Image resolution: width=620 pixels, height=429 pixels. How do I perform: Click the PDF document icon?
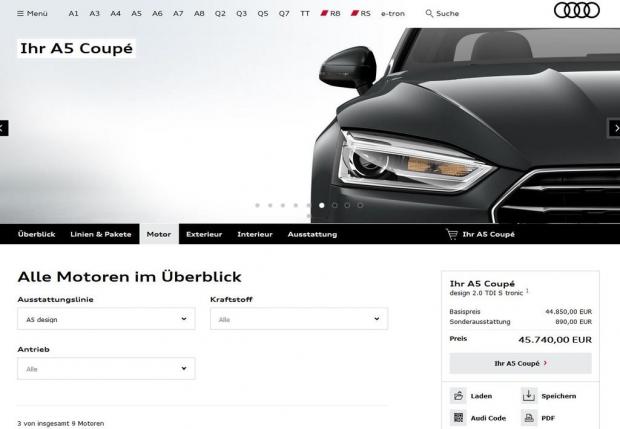(529, 417)
